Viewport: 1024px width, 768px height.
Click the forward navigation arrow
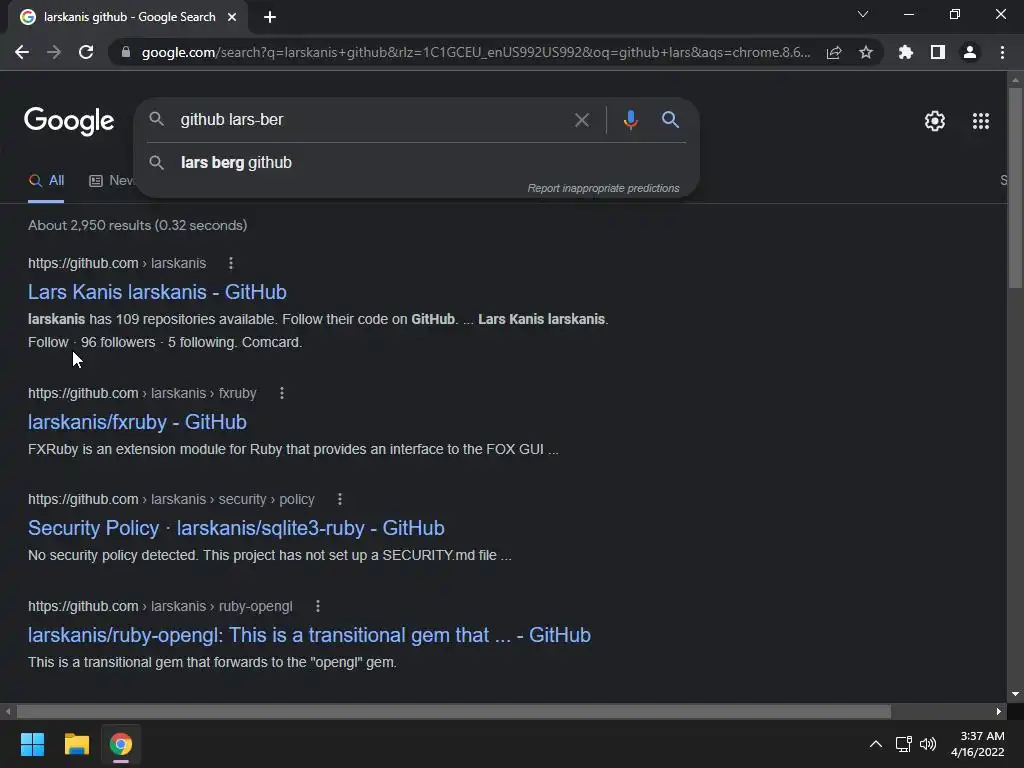(54, 52)
